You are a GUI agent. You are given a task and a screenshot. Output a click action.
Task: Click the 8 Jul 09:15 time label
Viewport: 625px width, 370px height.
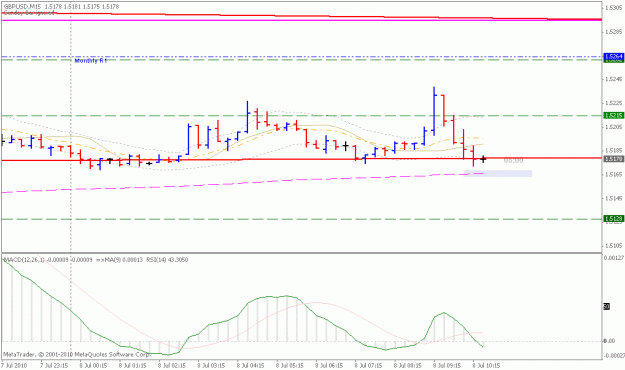pos(448,365)
